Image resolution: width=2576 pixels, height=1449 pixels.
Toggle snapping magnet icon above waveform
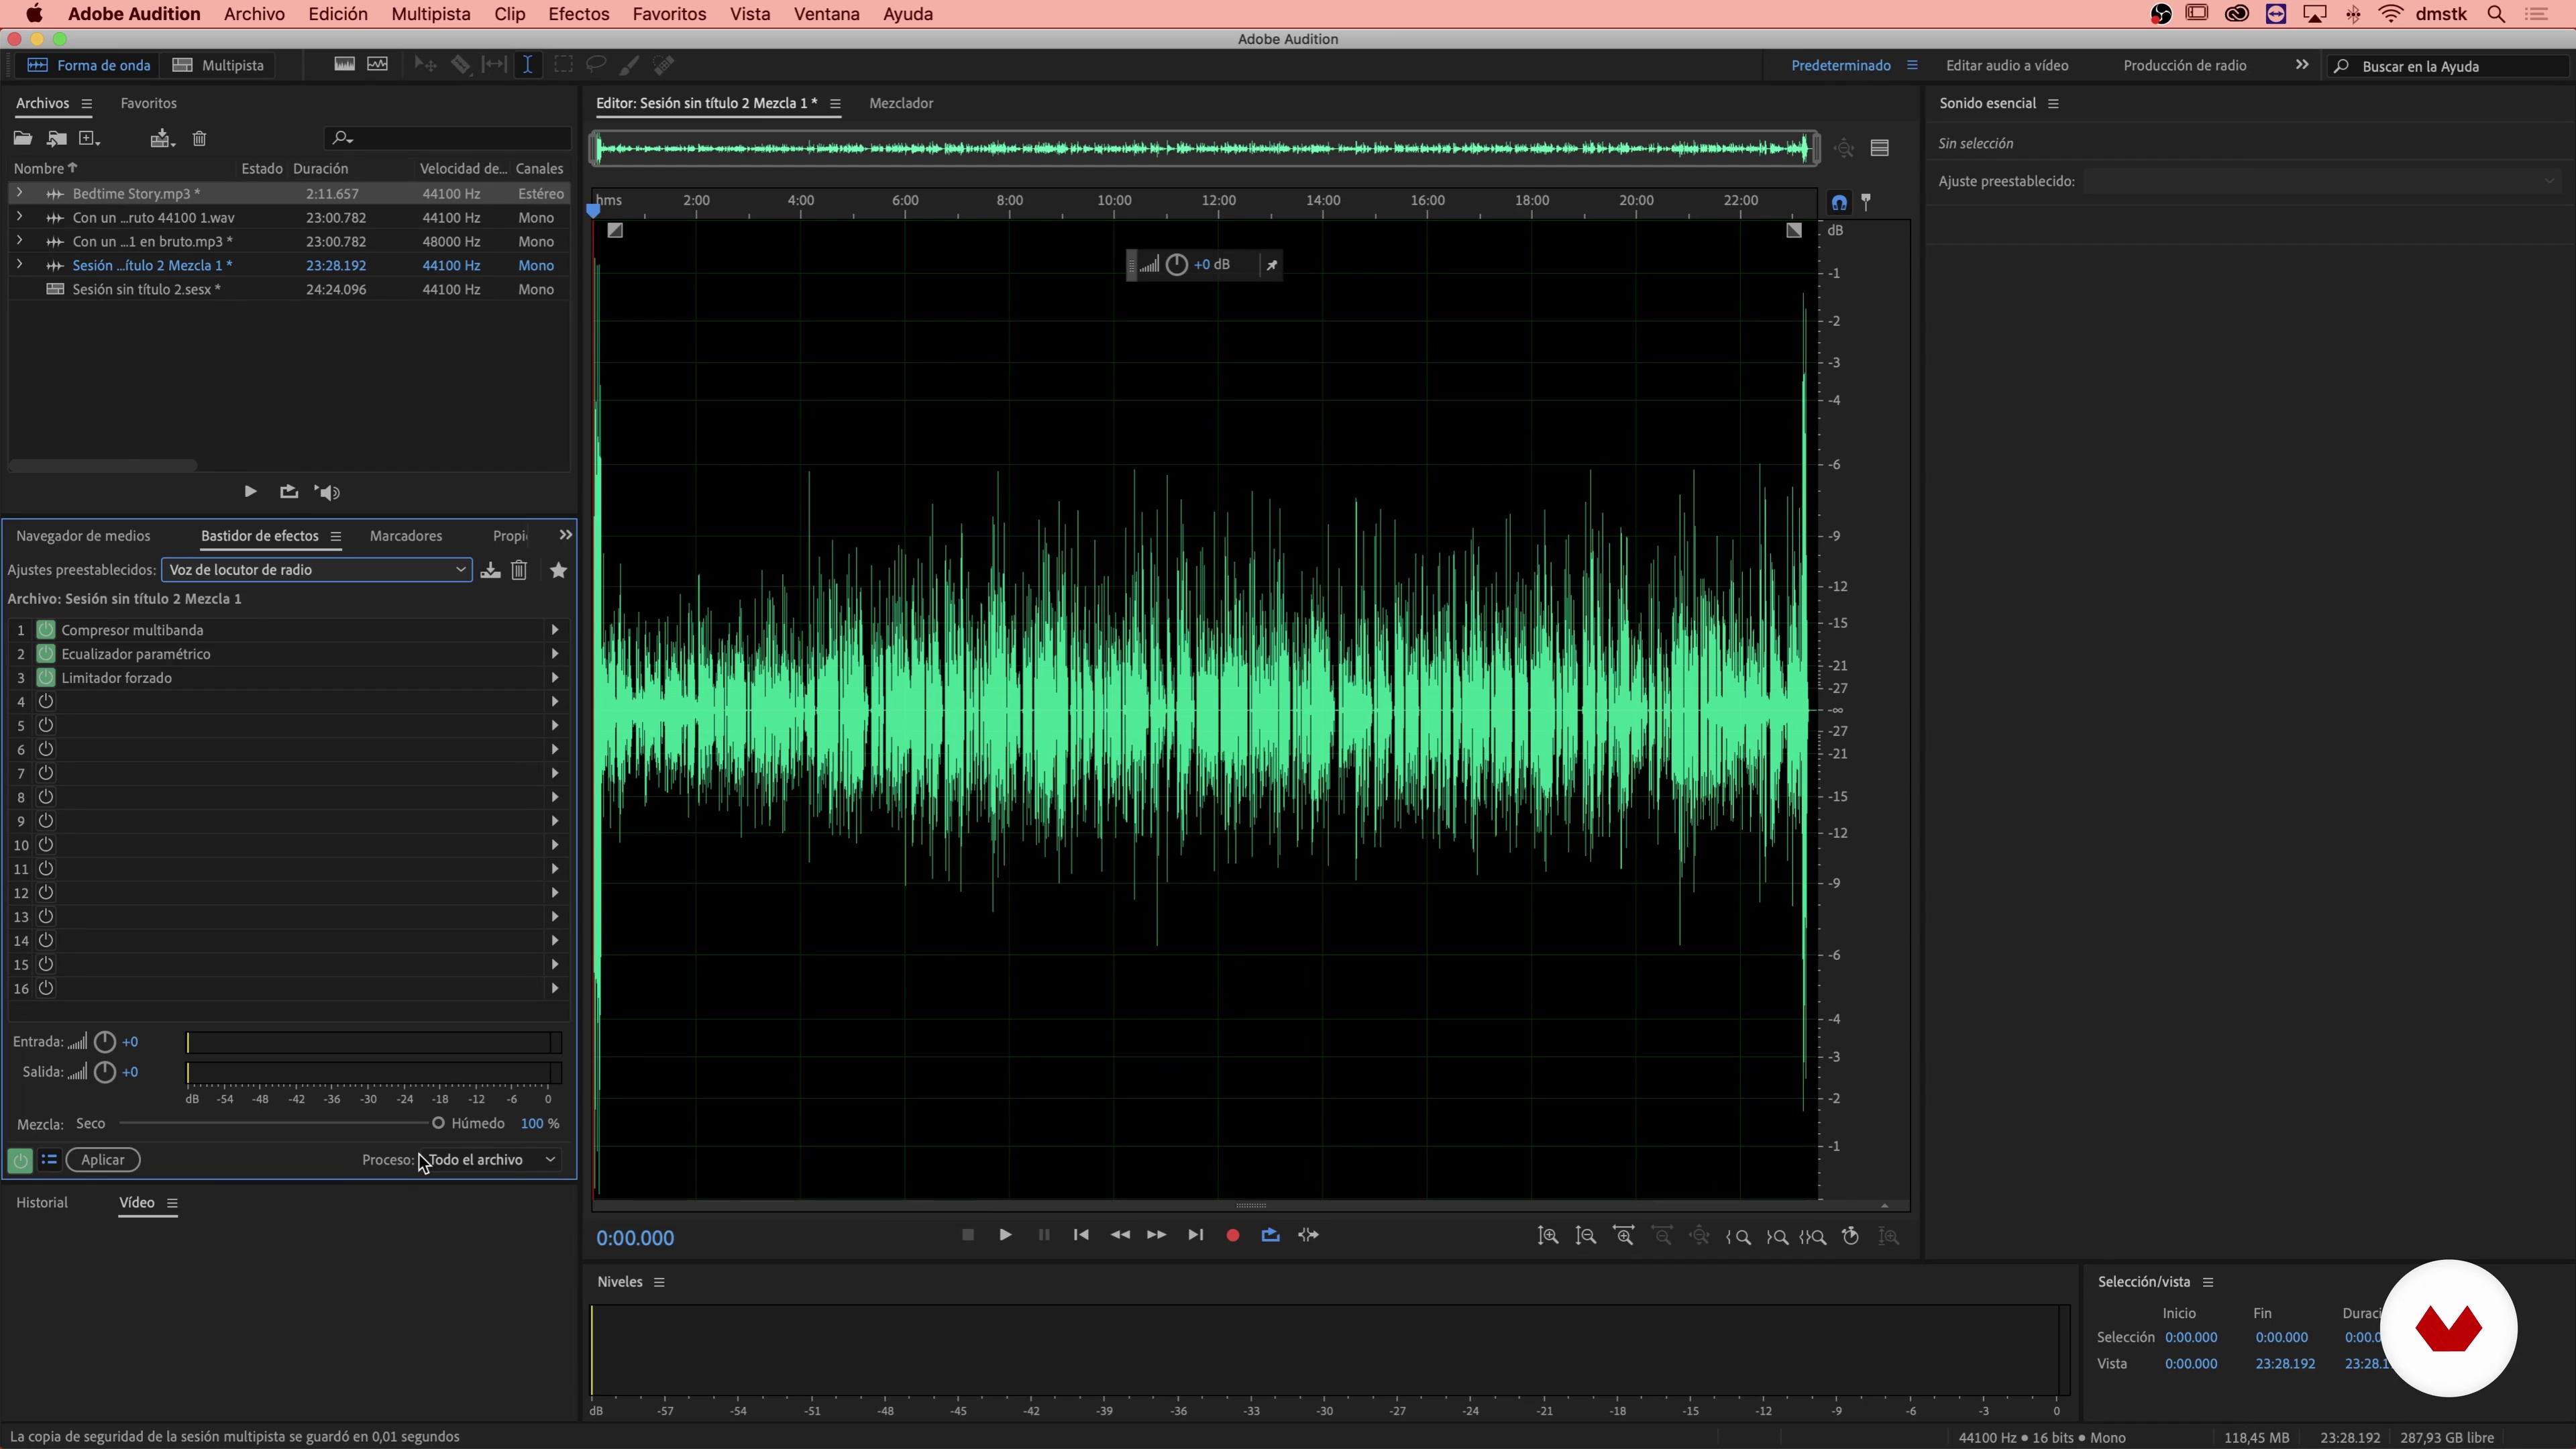tap(1839, 202)
